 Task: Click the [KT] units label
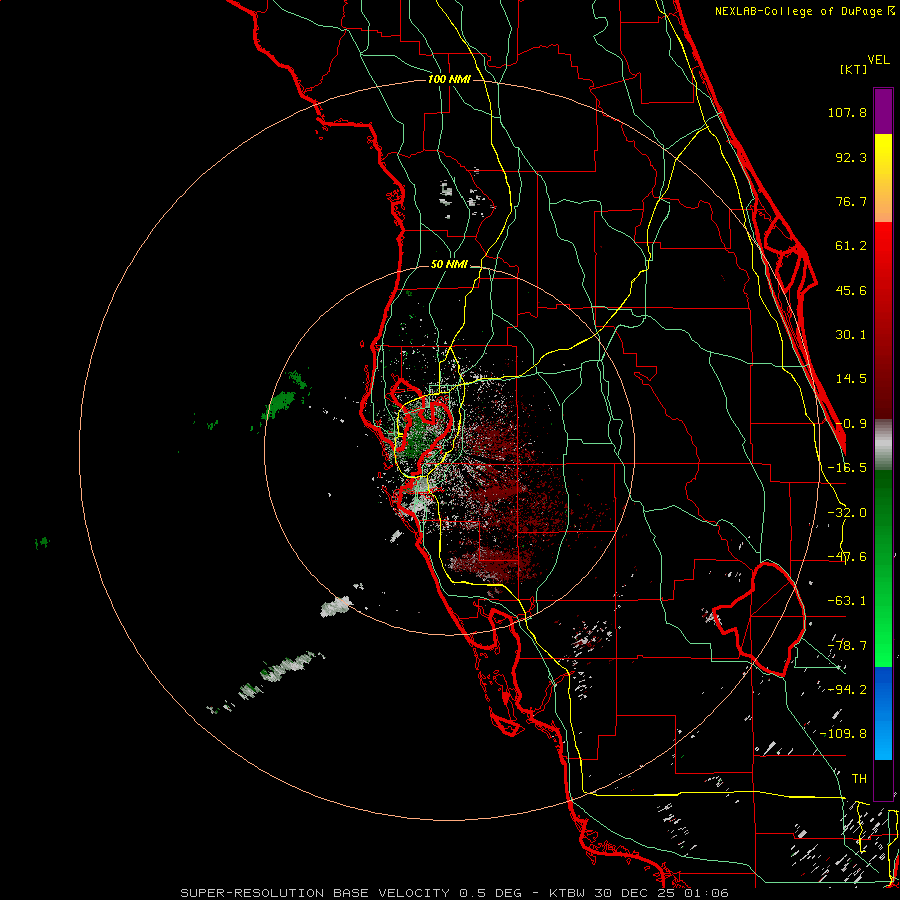(x=853, y=69)
